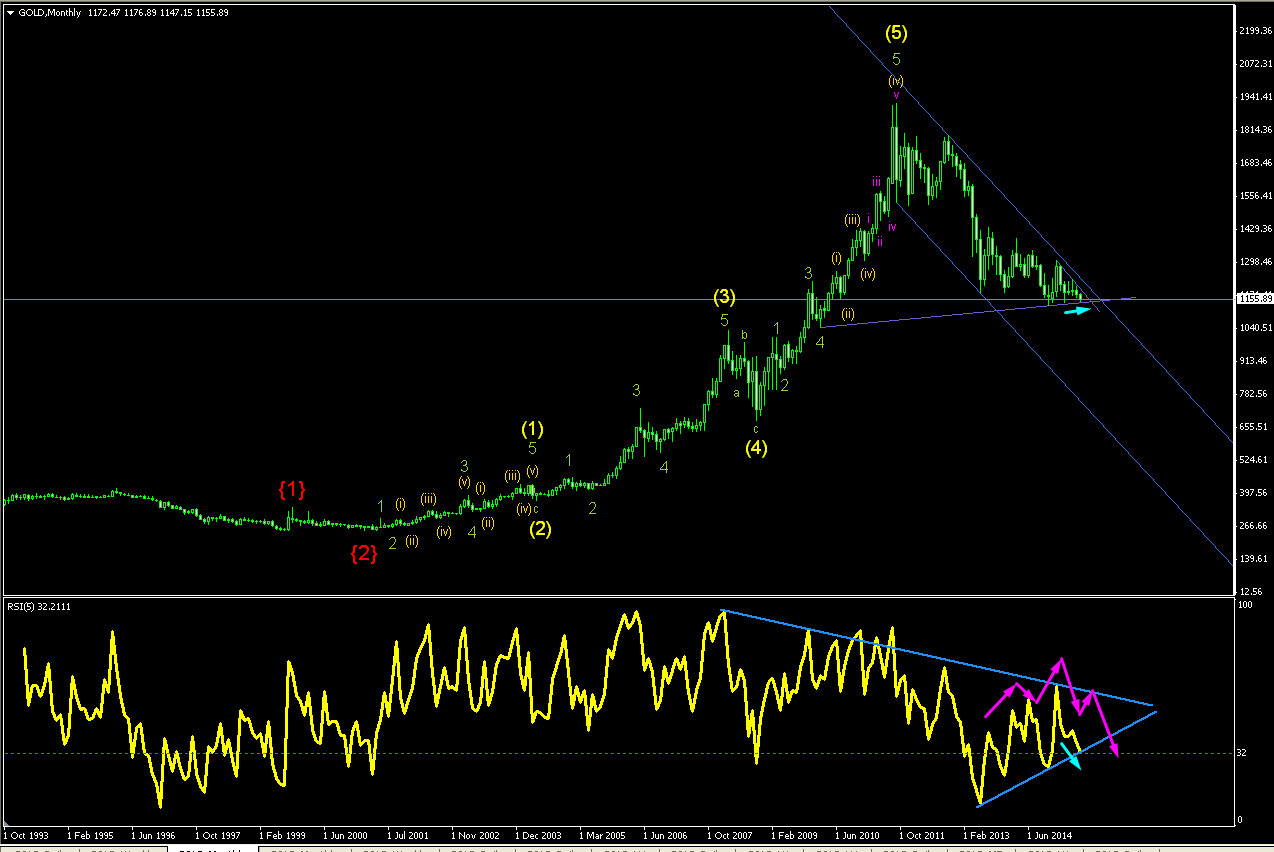Switch to the active GOLD,Monthly chart tab
The width and height of the screenshot is (1274, 852).
pos(212,849)
